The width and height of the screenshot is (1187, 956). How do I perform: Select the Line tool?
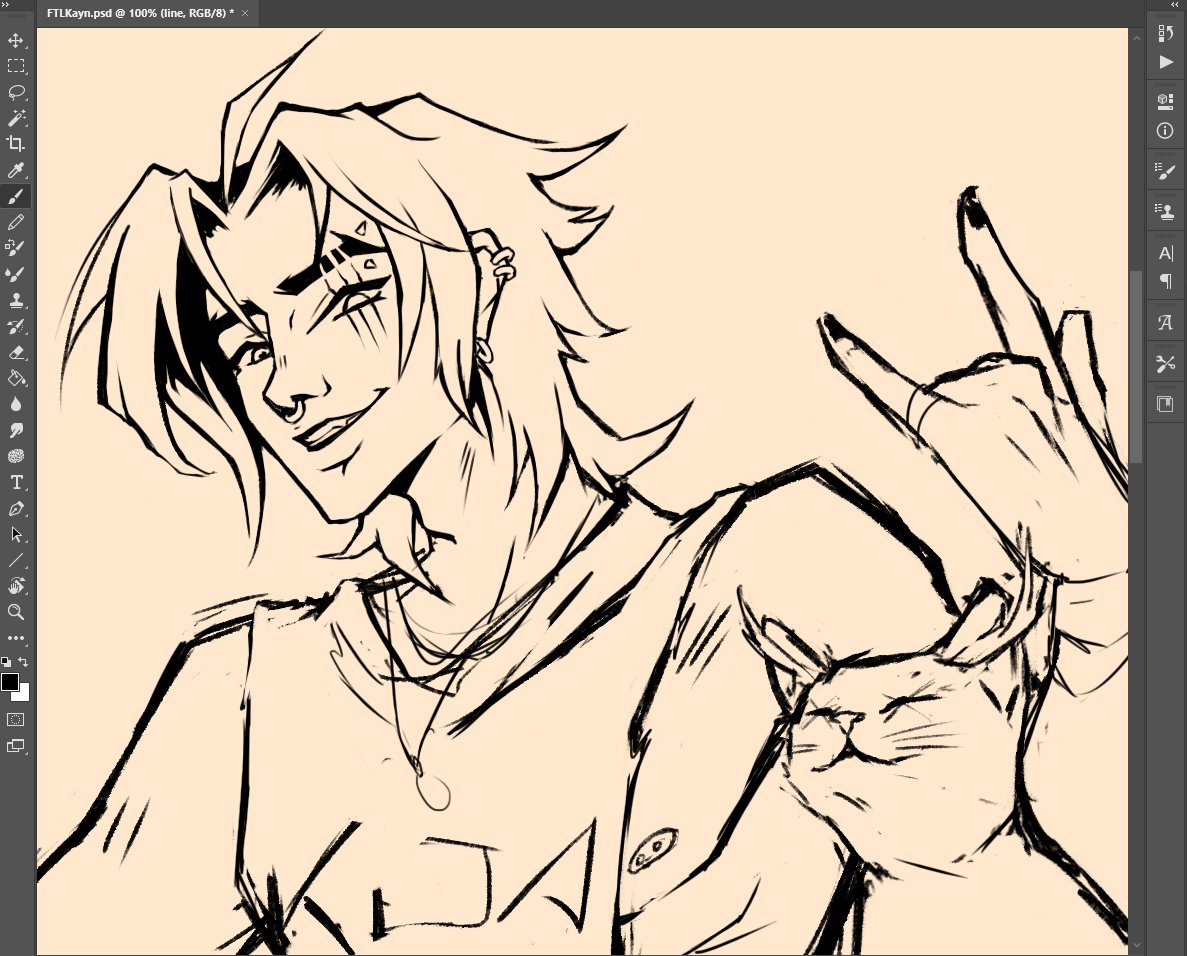click(x=16, y=561)
